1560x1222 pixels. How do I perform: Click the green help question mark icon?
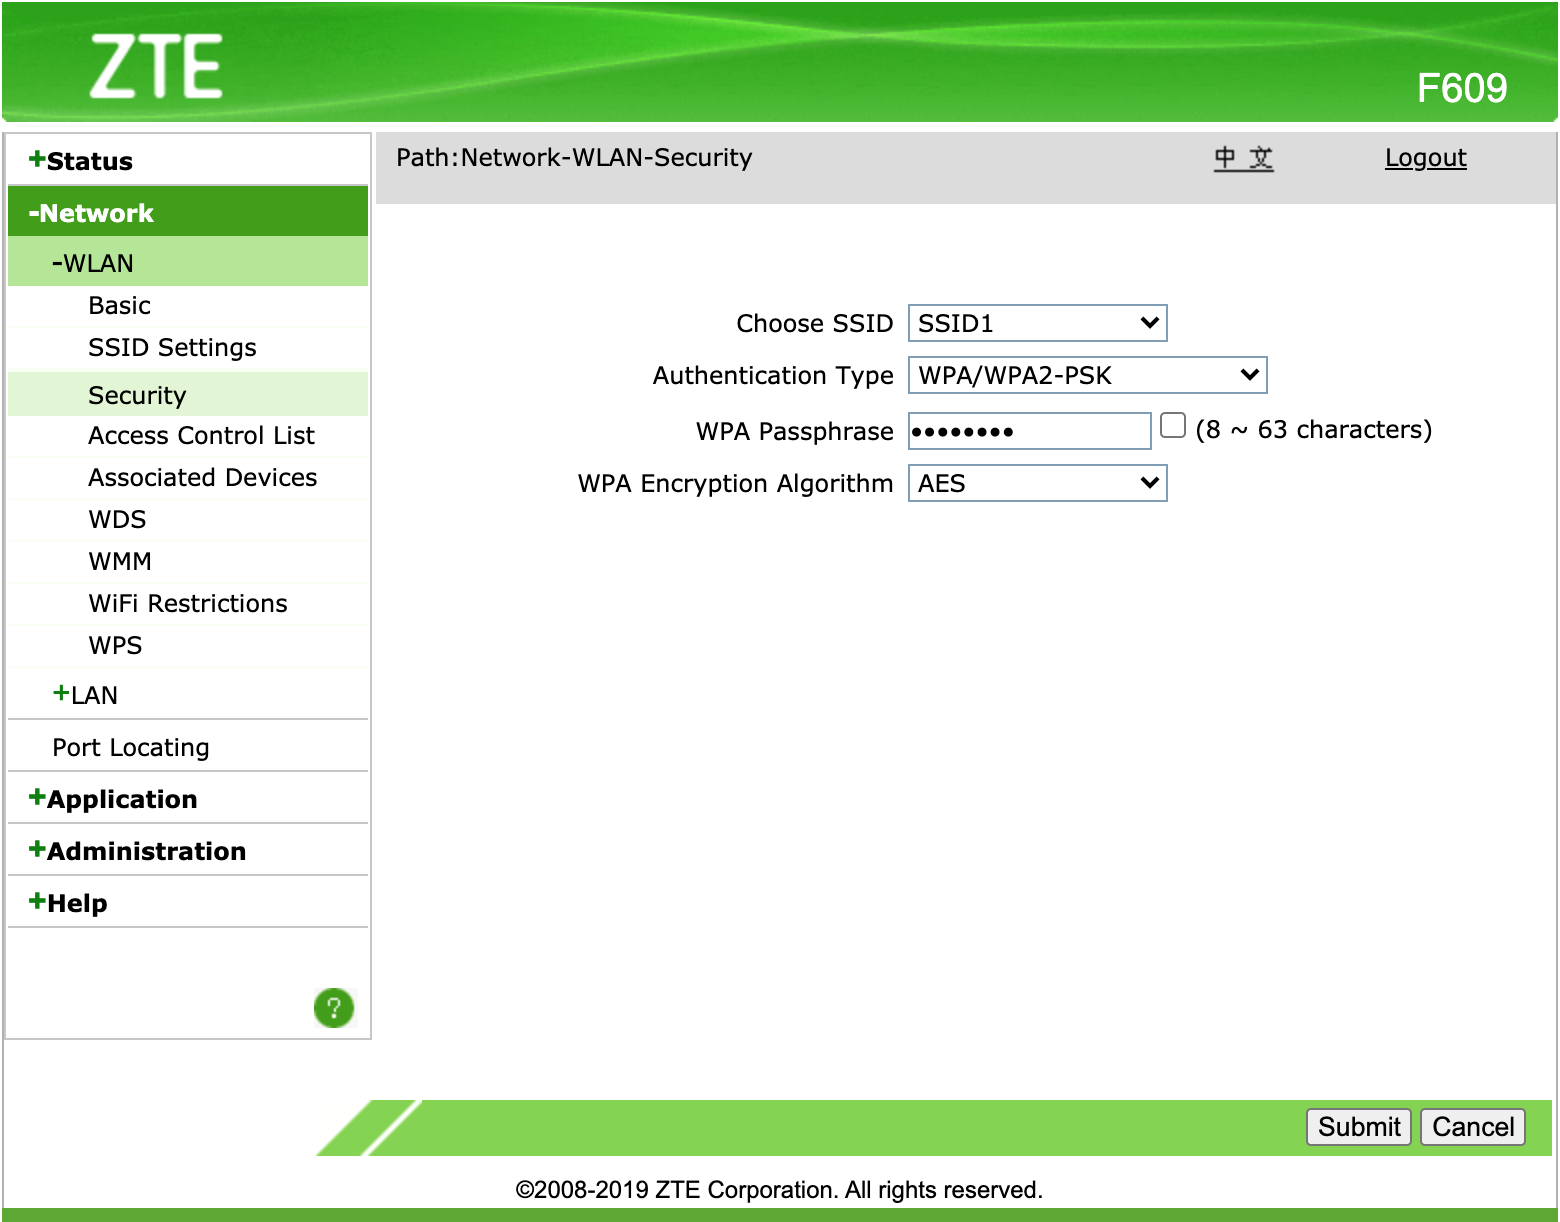[334, 1007]
